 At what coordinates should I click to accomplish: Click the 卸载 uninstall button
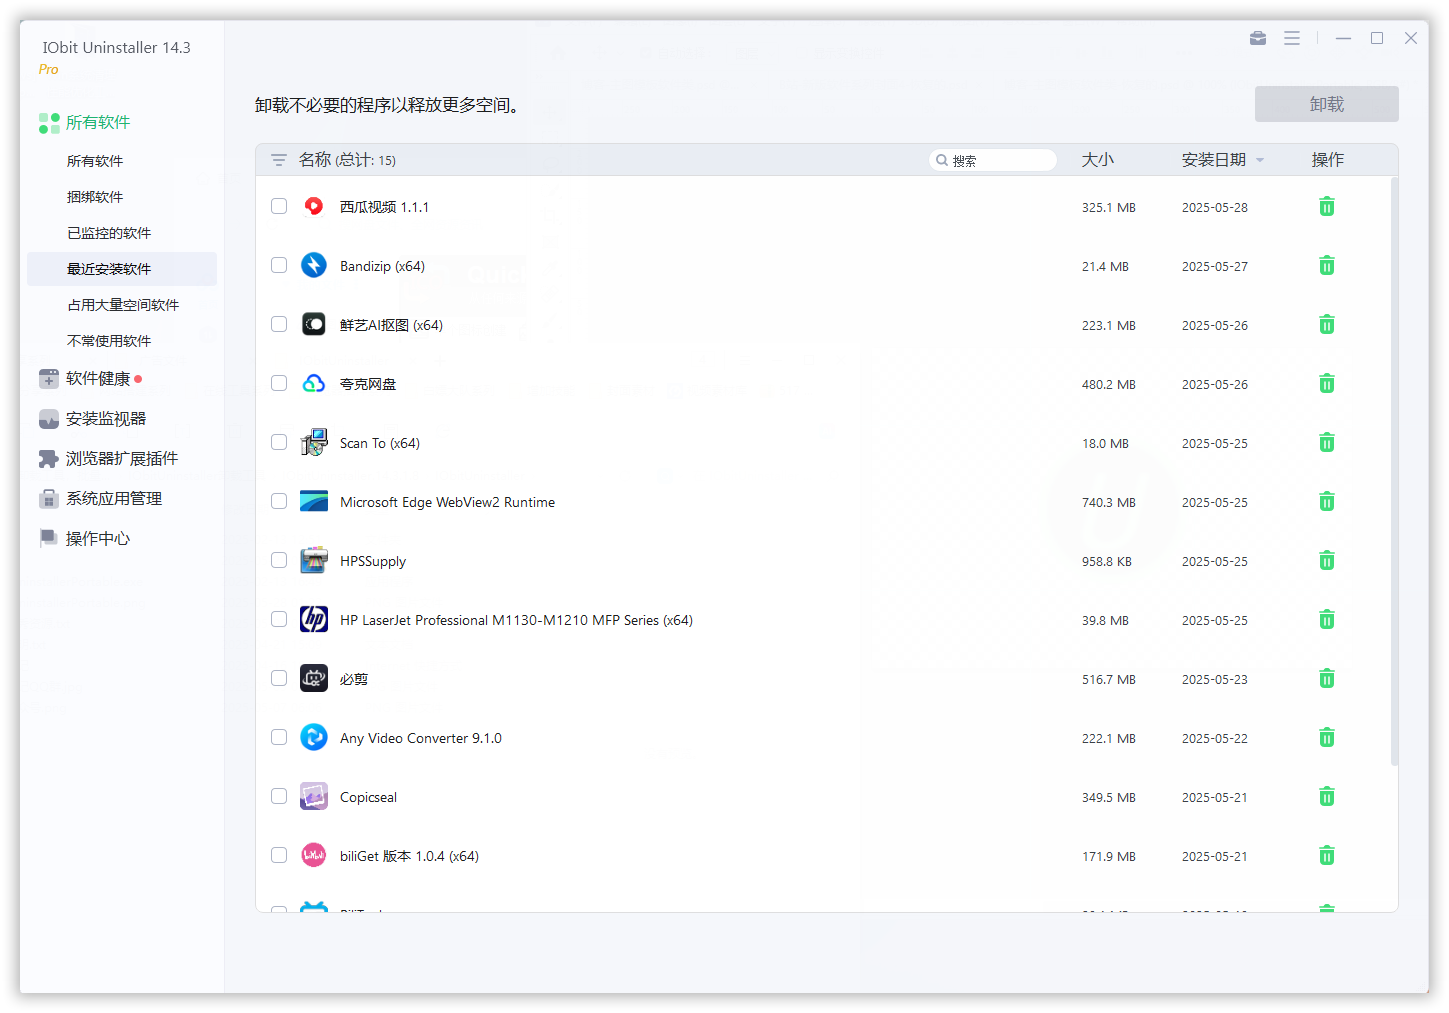(x=1327, y=104)
